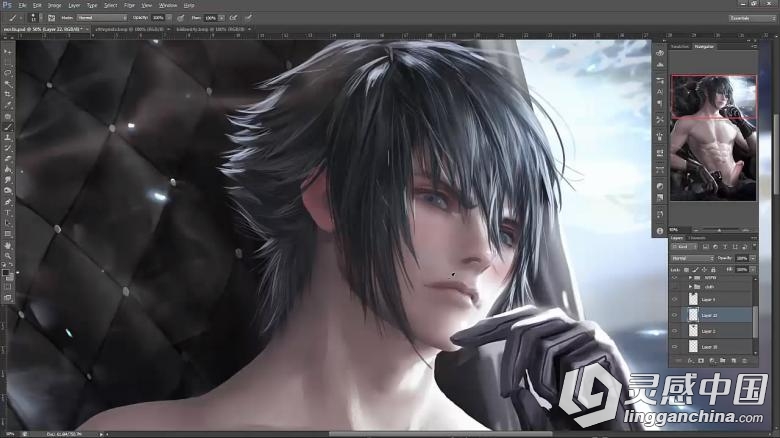Image resolution: width=780 pixels, height=438 pixels.
Task: Hide Layer 22 with its eye icon
Action: [x=675, y=315]
